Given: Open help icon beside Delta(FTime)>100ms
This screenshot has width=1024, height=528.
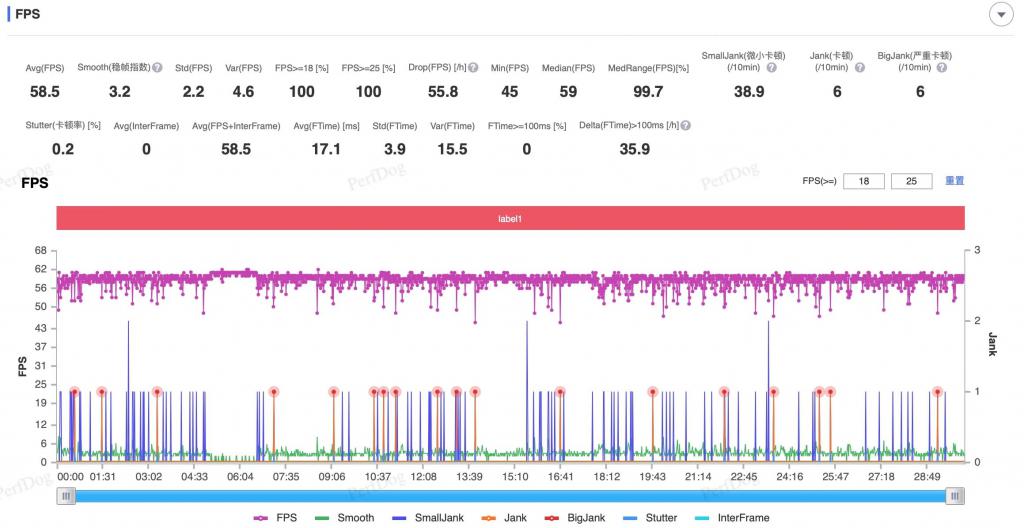Looking at the screenshot, I should tap(686, 125).
